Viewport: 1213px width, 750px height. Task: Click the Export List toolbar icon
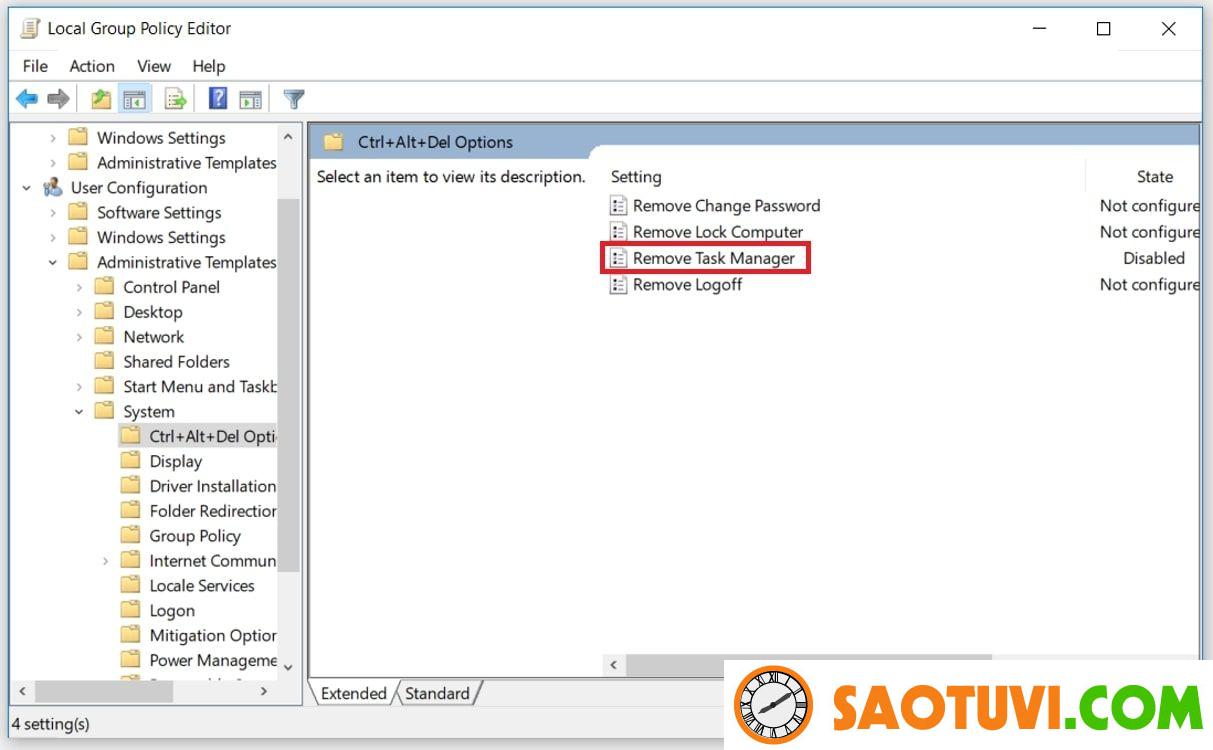click(x=176, y=99)
